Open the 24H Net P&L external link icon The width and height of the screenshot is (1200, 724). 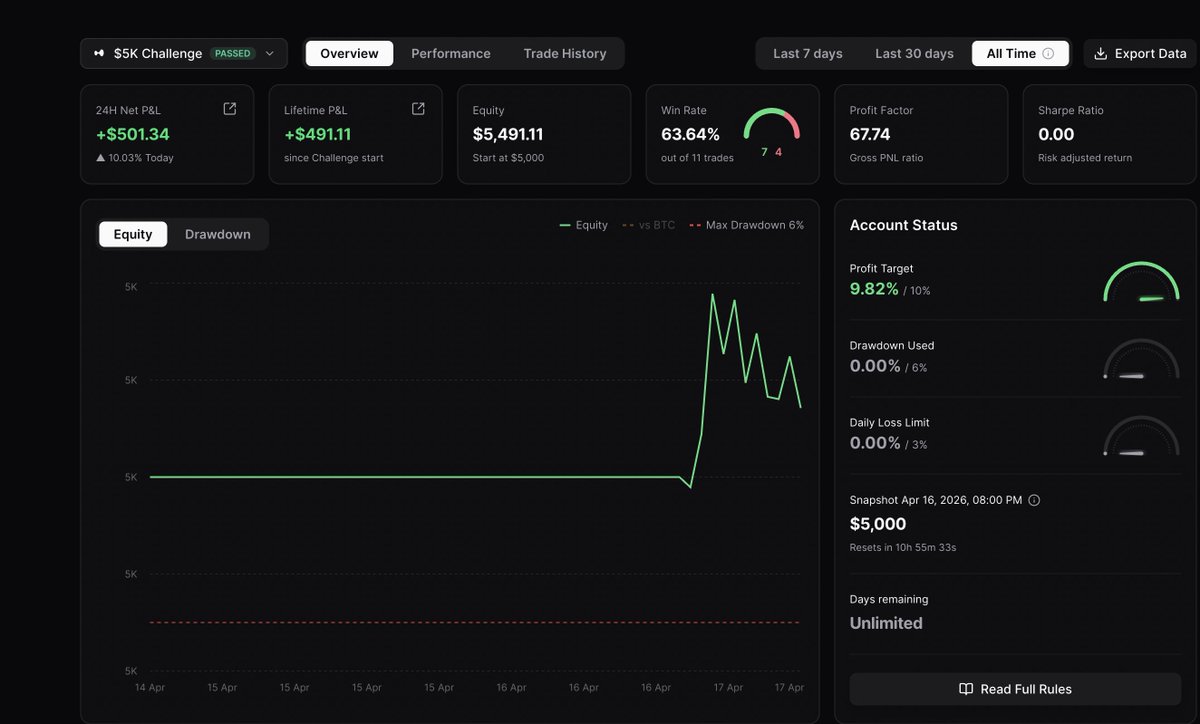coord(229,109)
